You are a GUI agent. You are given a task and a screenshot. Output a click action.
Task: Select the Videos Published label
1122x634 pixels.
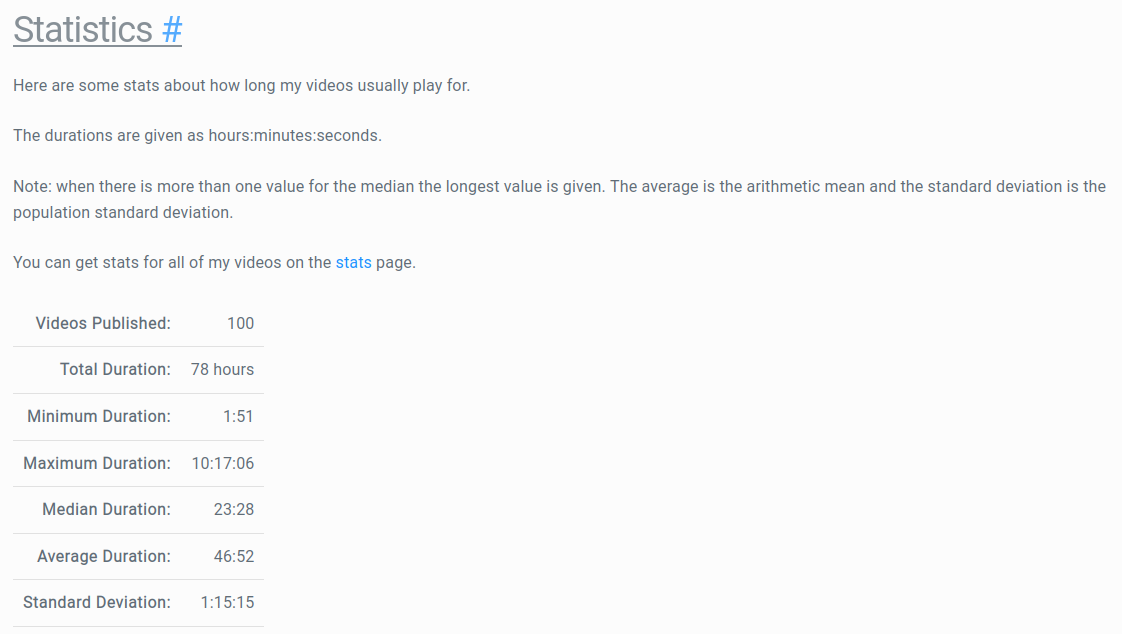click(103, 323)
